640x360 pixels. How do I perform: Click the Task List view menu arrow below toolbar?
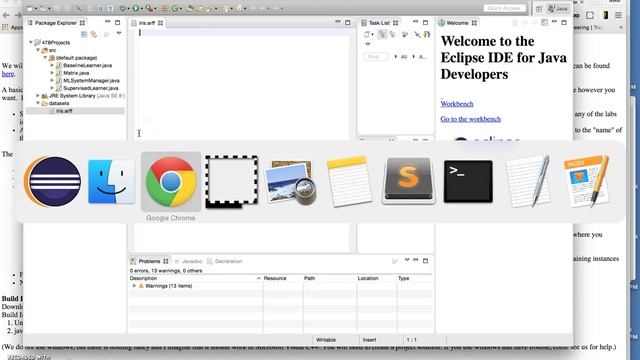coord(368,44)
